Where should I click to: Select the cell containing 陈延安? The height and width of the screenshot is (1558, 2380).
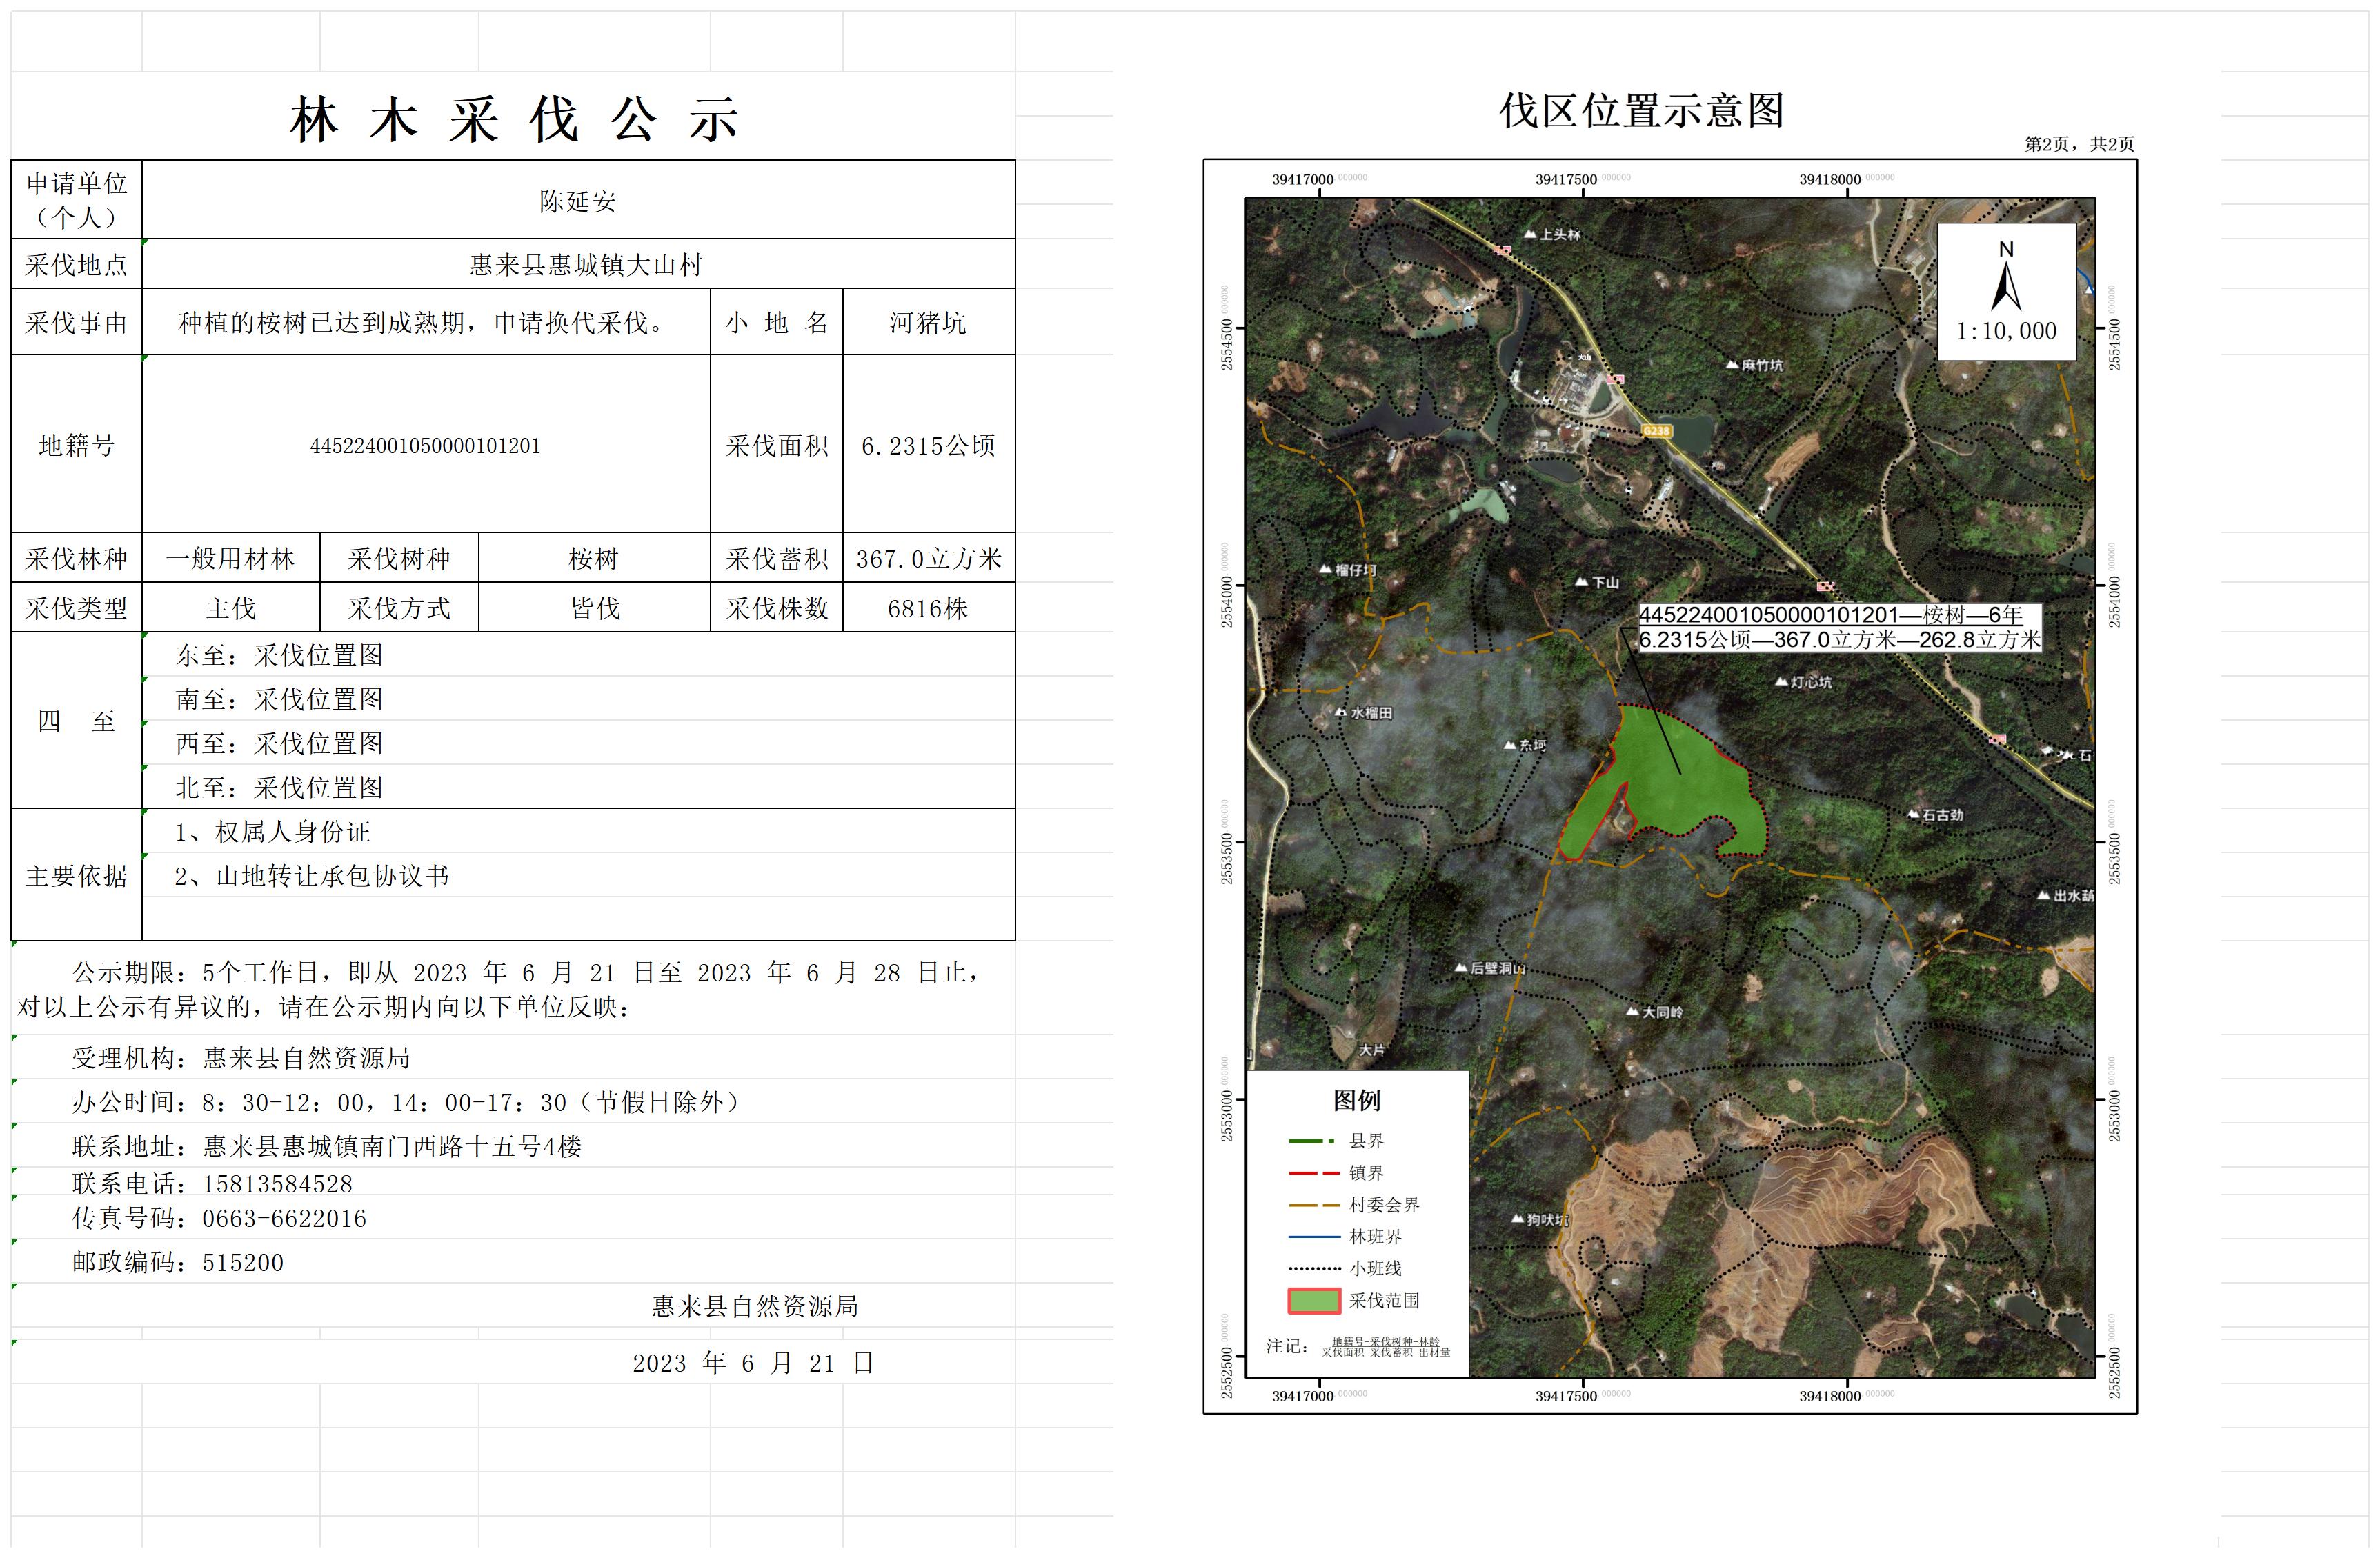(578, 201)
